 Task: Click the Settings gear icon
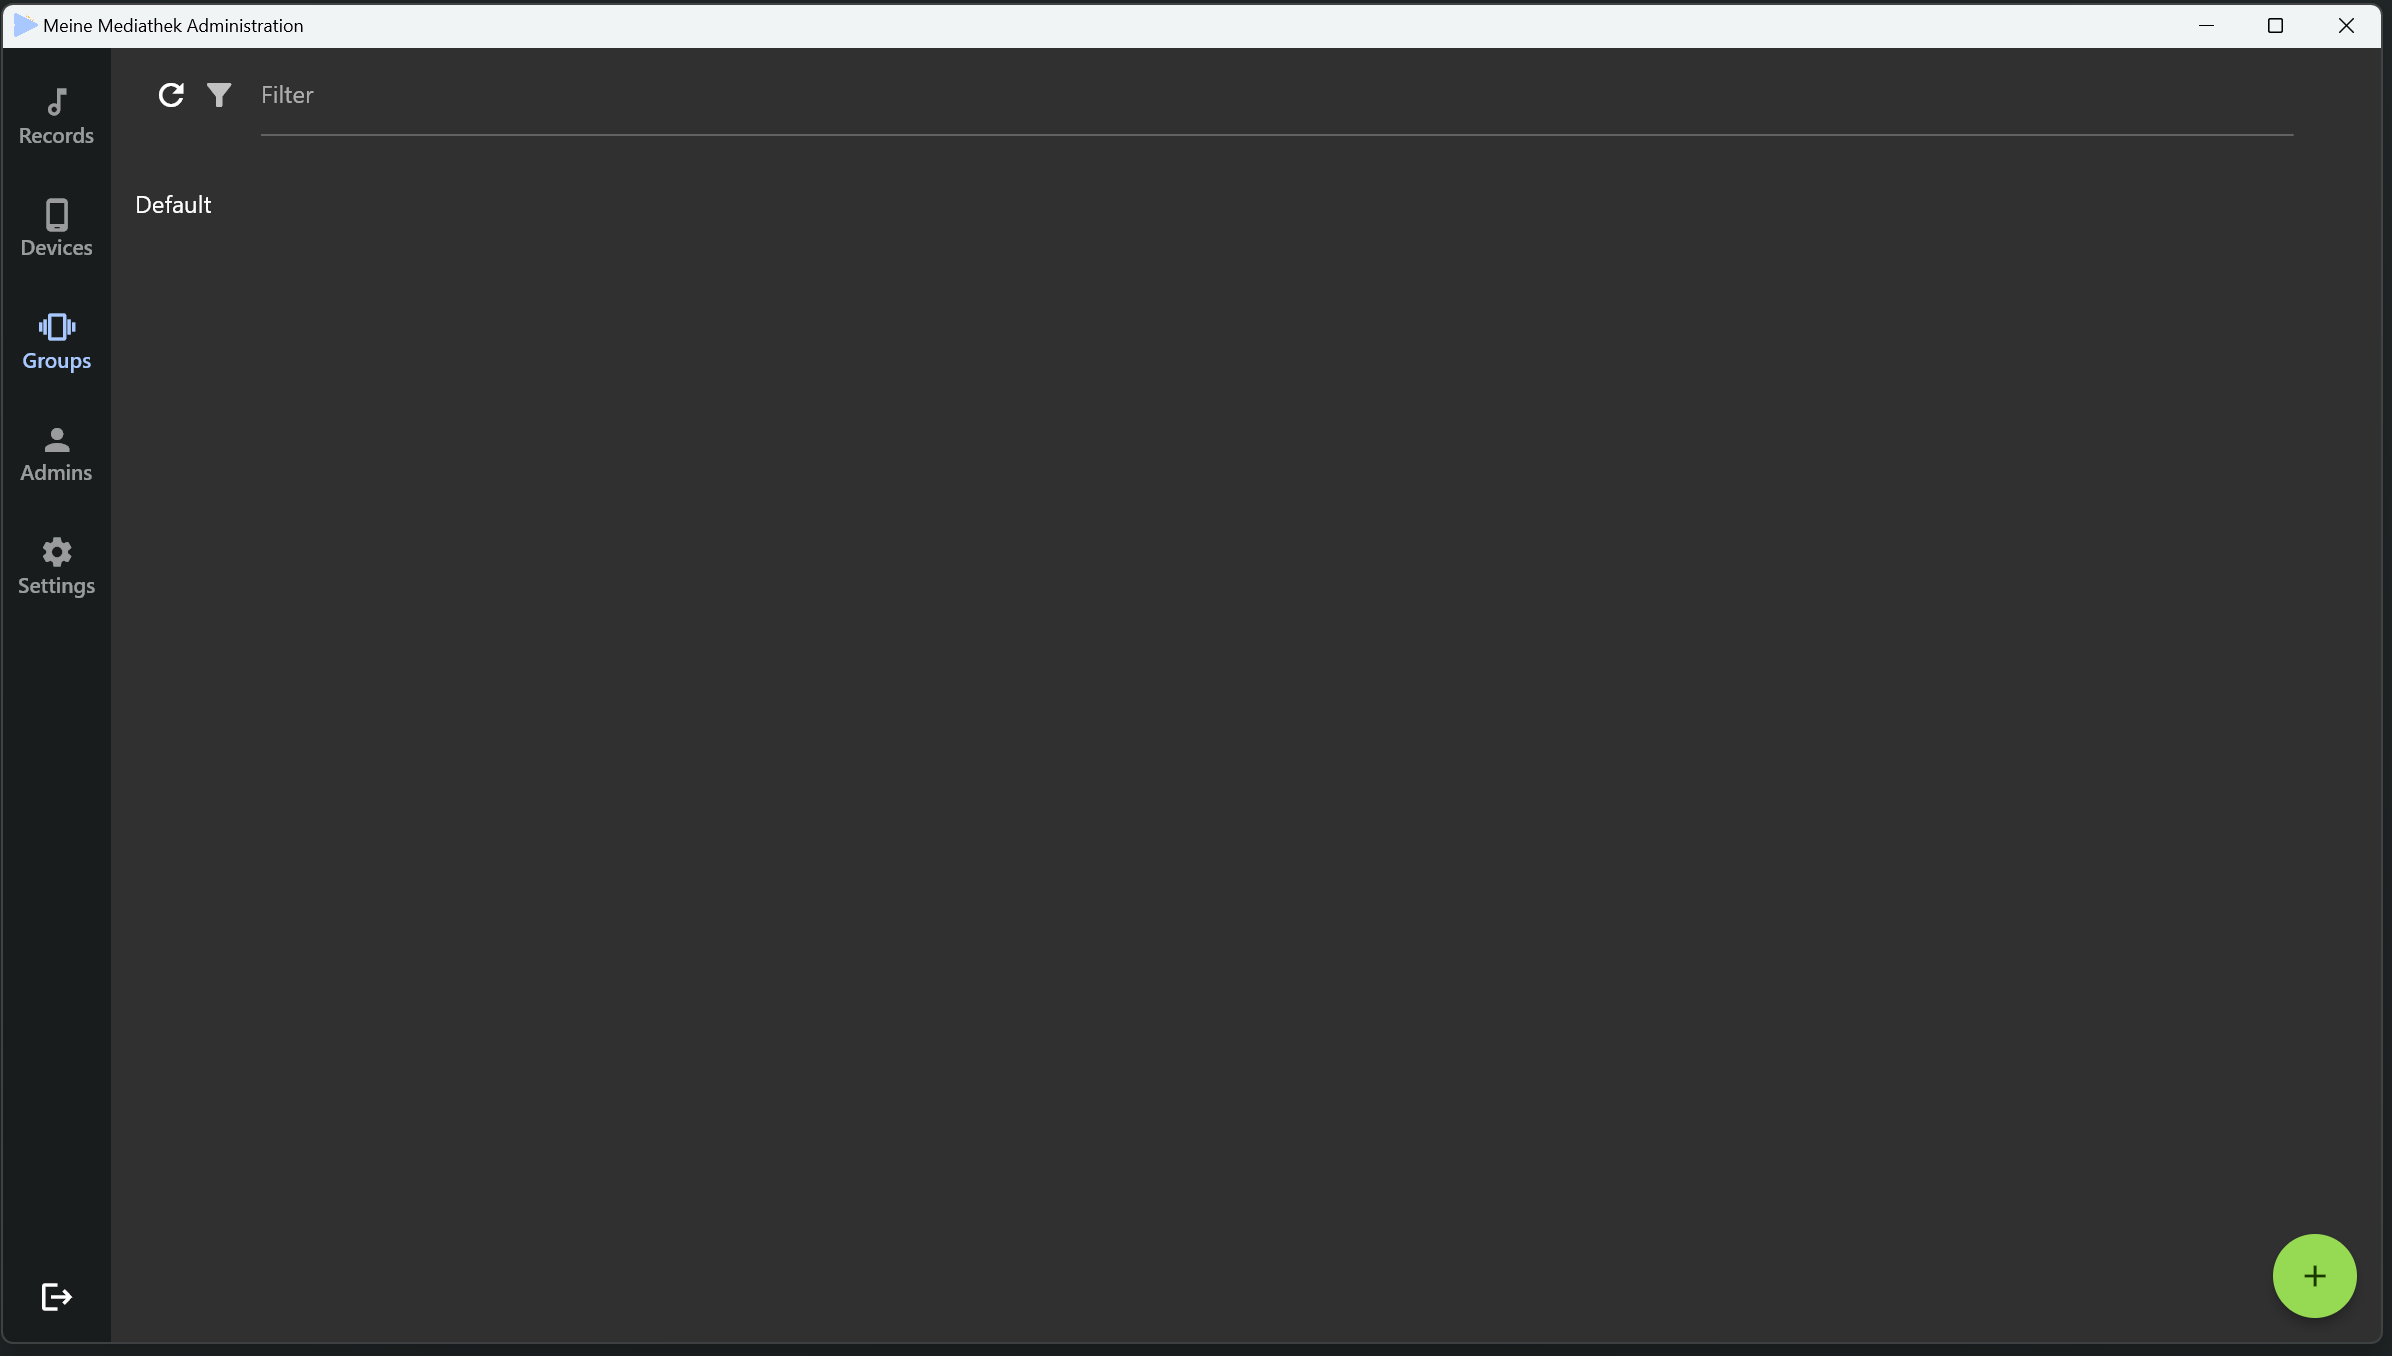(x=58, y=552)
